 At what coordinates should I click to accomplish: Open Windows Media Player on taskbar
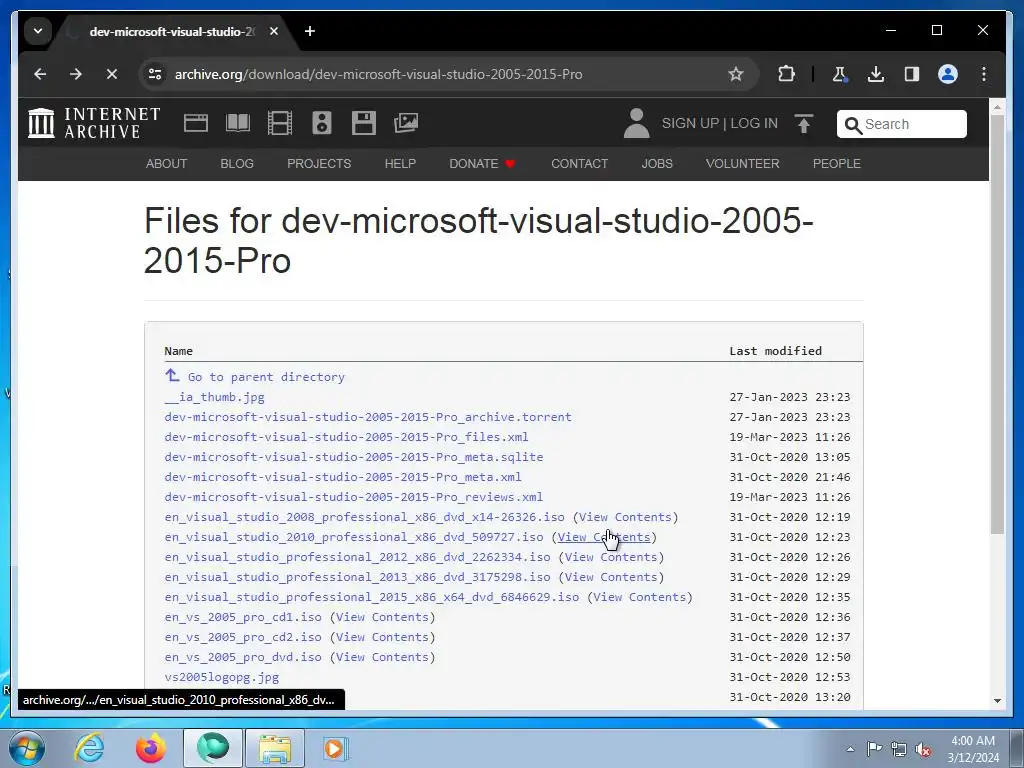click(x=336, y=748)
